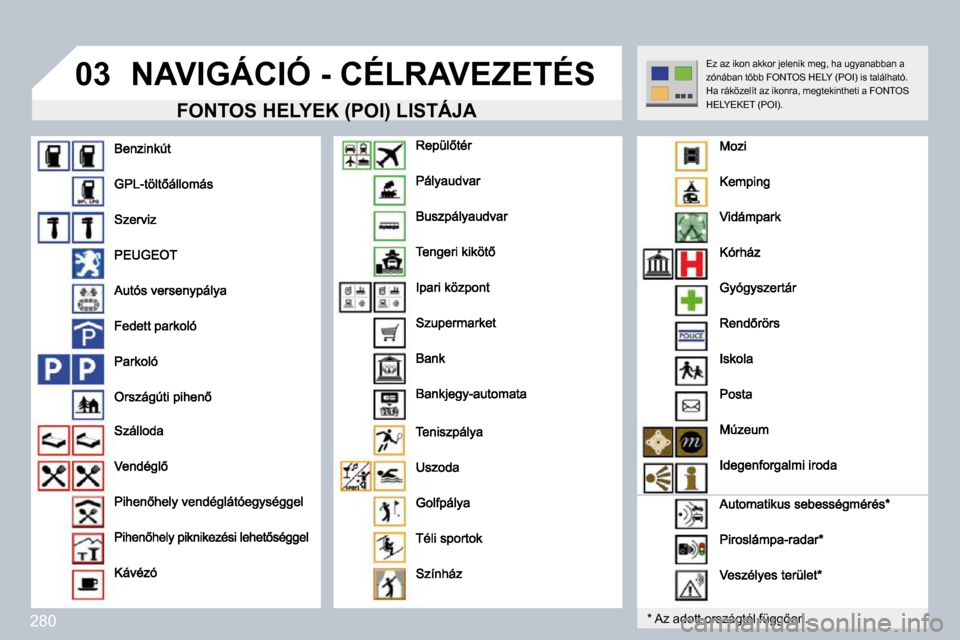Click the Fedett parkoló covered parking icon
This screenshot has width=960, height=640.
(88, 334)
